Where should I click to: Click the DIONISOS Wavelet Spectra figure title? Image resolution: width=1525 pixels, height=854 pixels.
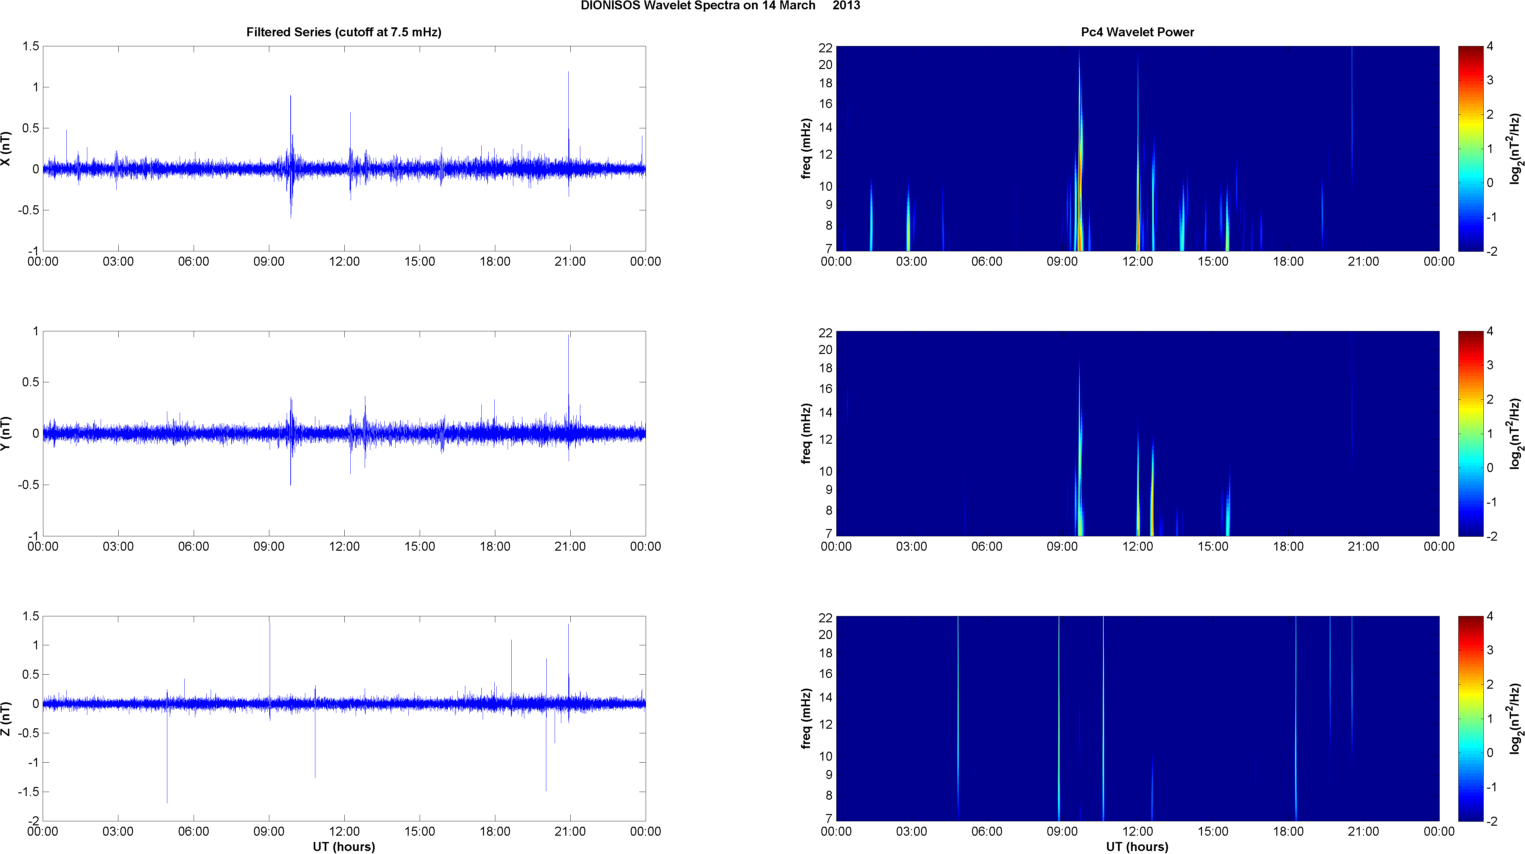pyautogui.click(x=720, y=6)
